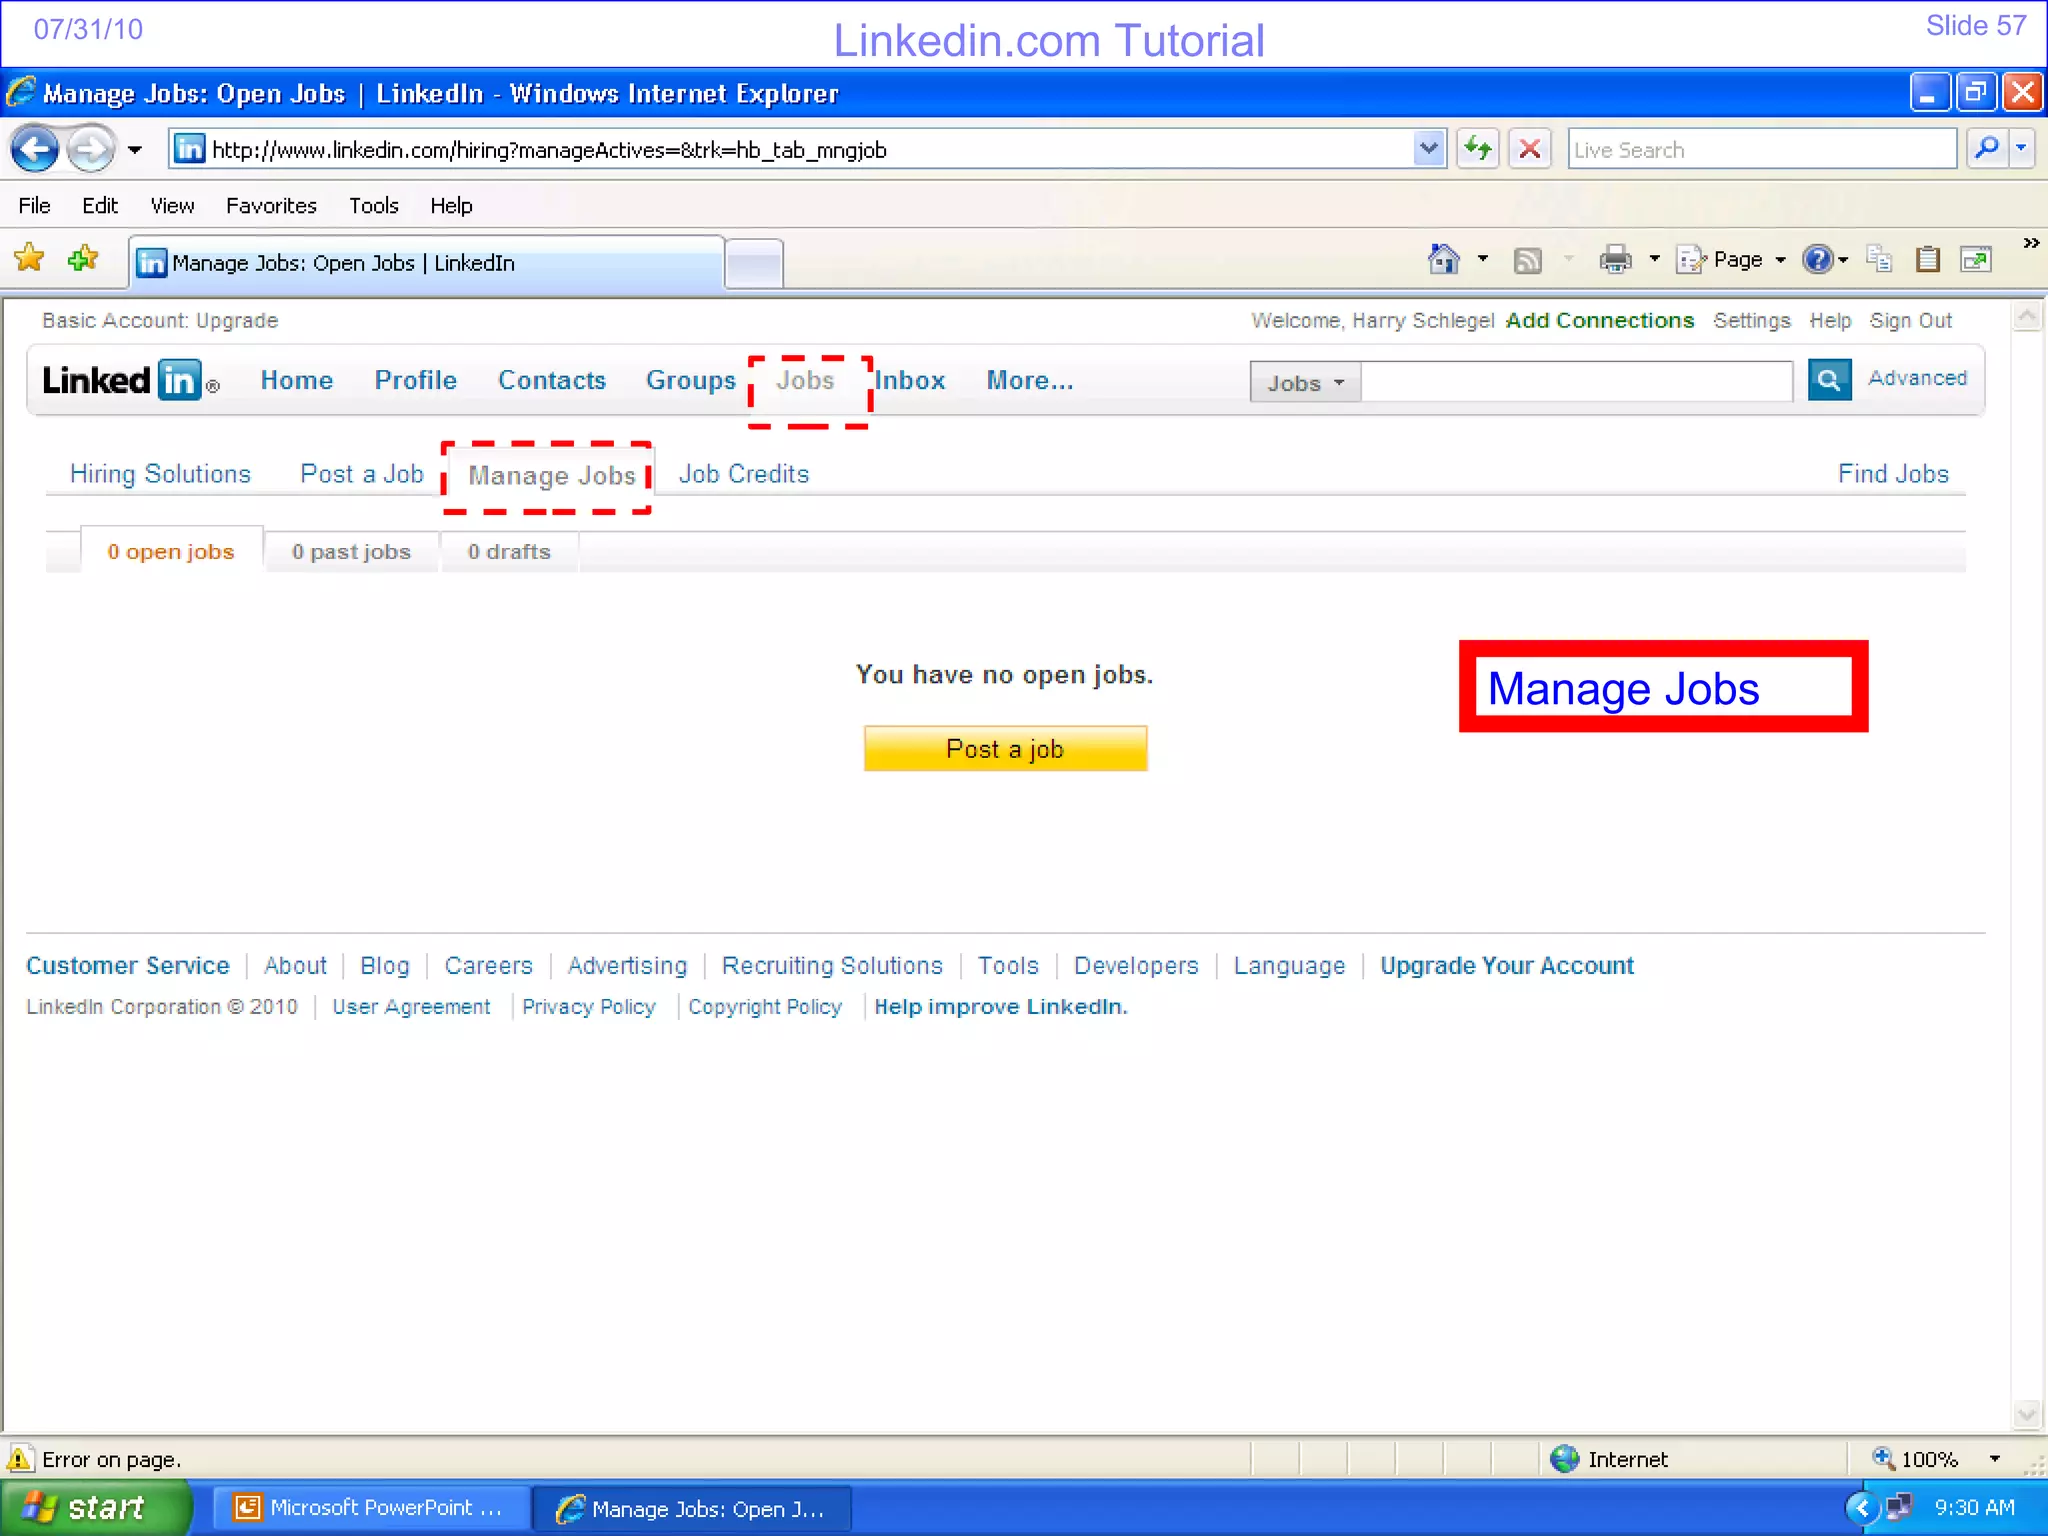This screenshot has width=2048, height=1536.
Task: Open the recent pages dropdown arrow
Action: 135,150
